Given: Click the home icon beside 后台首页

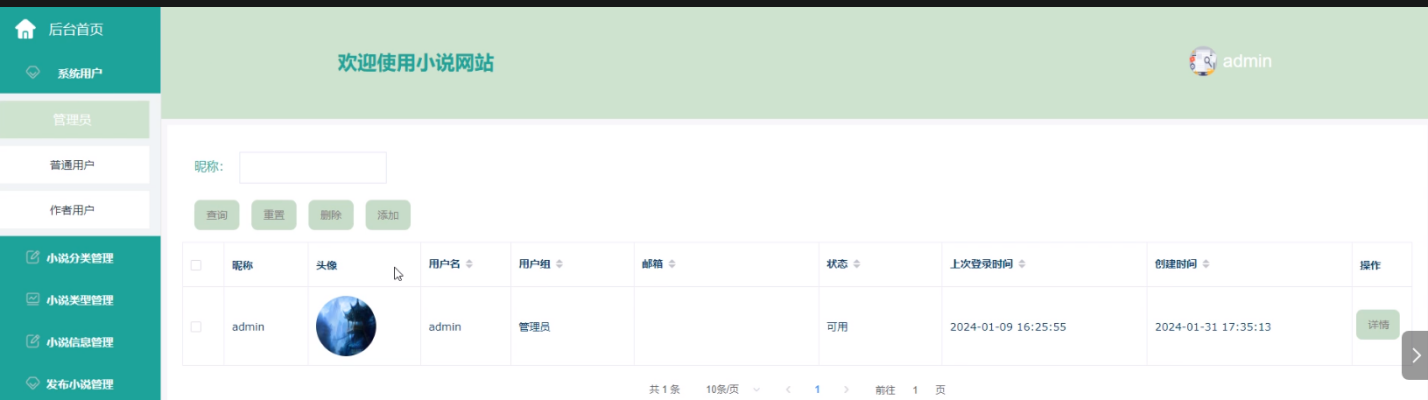Looking at the screenshot, I should click(x=26, y=29).
